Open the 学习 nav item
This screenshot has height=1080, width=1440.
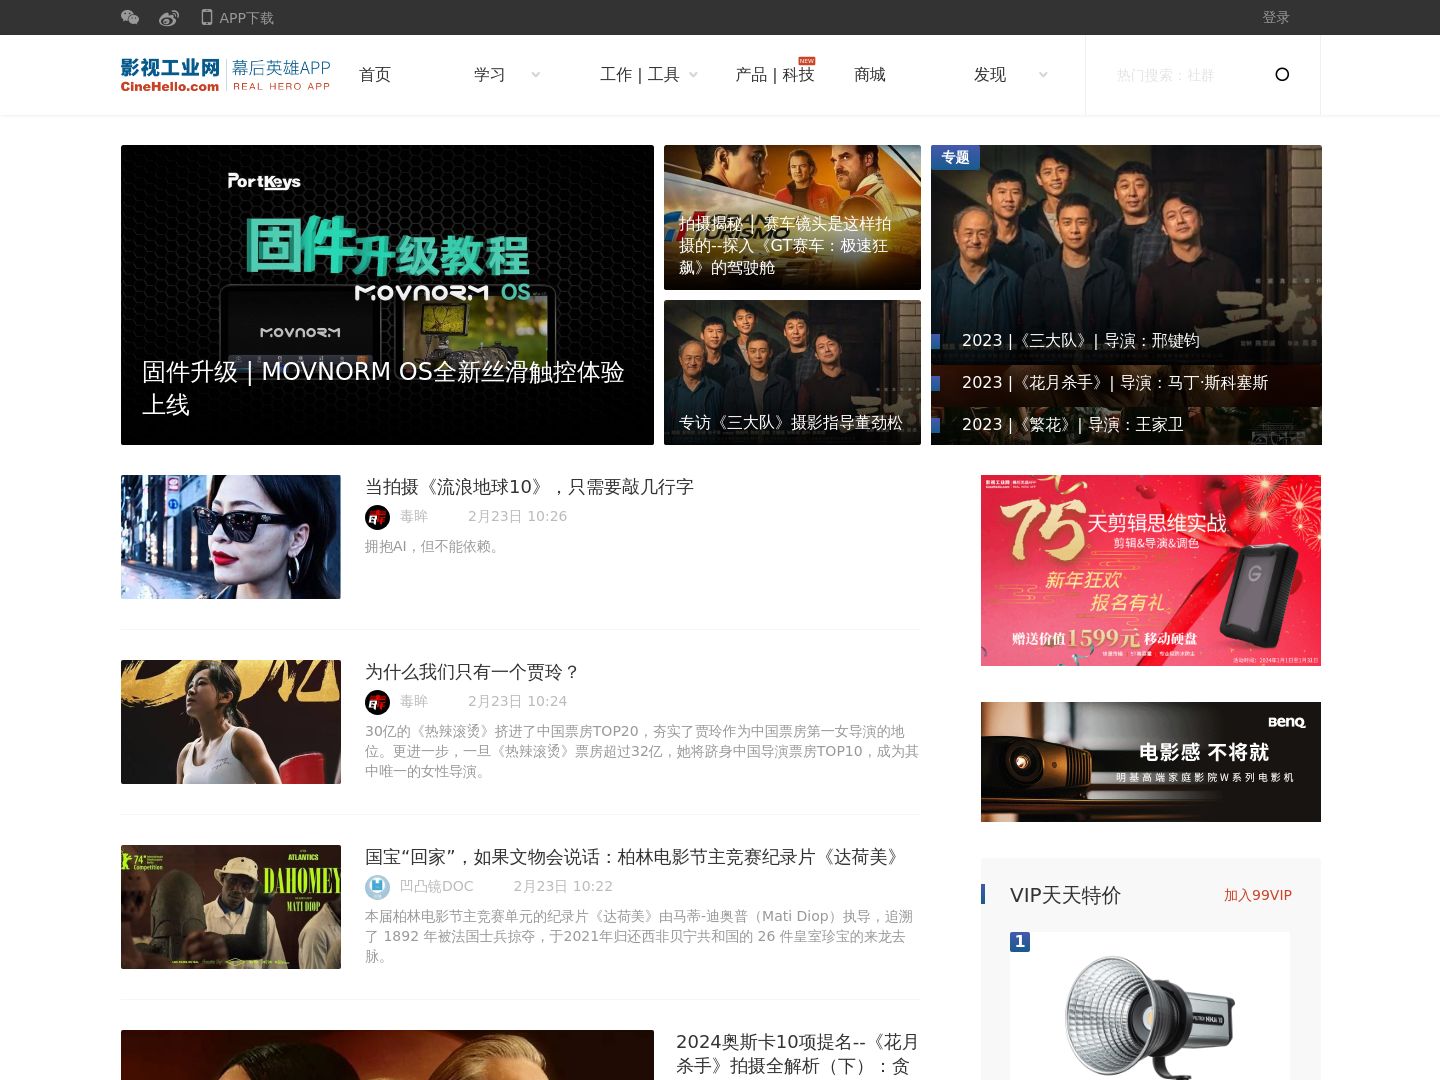pos(490,75)
